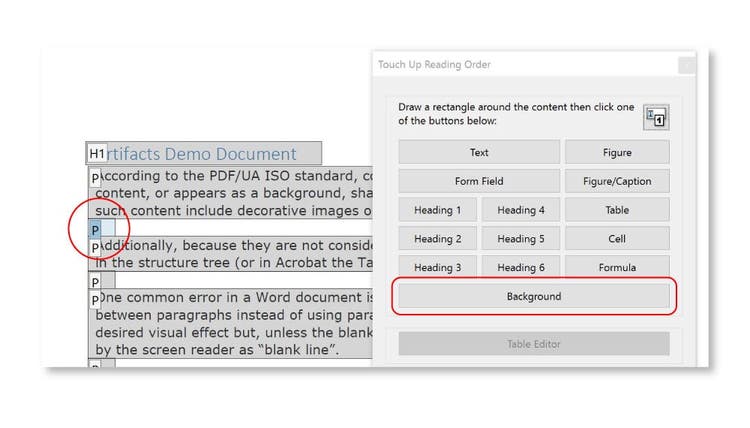Click P tag beside 'Additionally, because'
This screenshot has width=750, height=428.
pos(95,246)
